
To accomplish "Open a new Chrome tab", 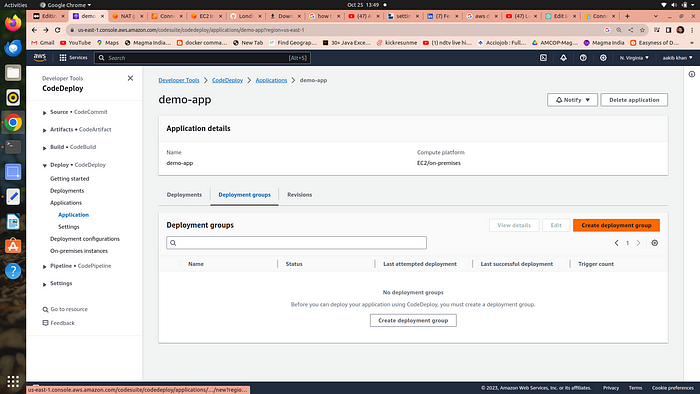I will 627,16.
